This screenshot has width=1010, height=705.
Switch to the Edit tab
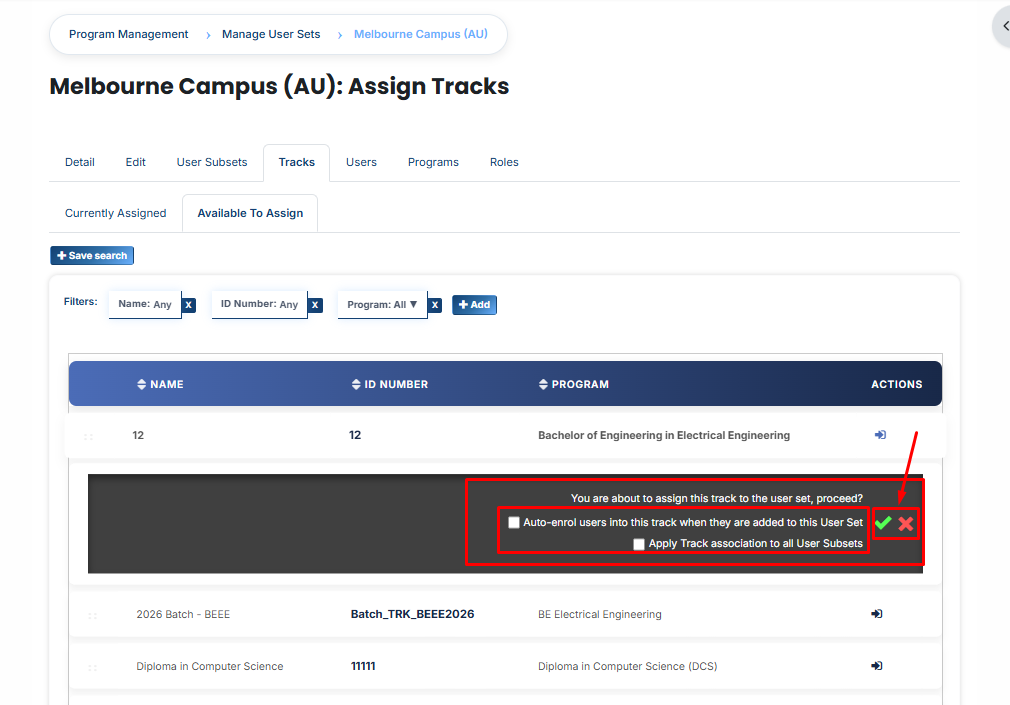(x=135, y=162)
